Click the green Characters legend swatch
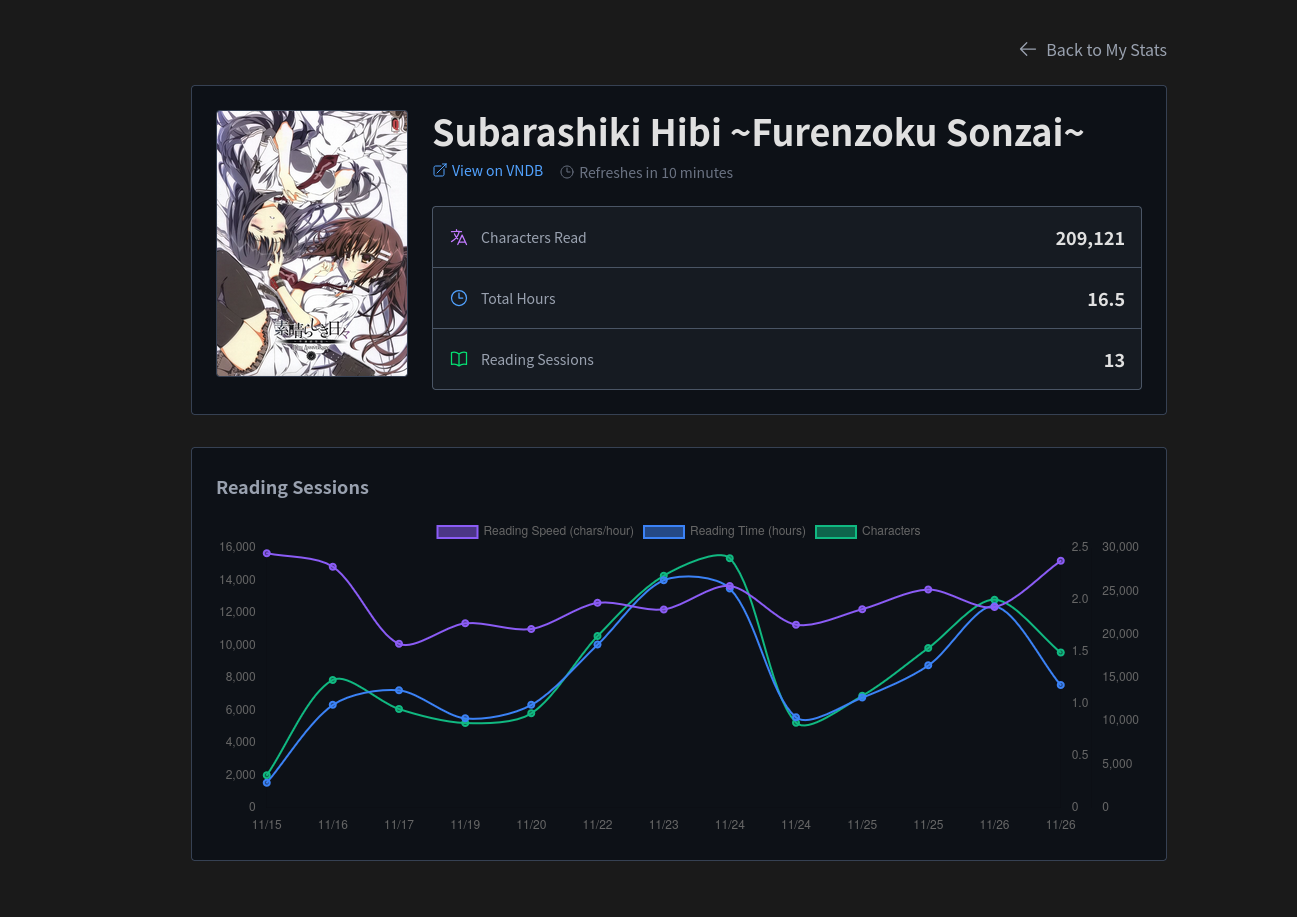The width and height of the screenshot is (1297, 917). click(836, 531)
